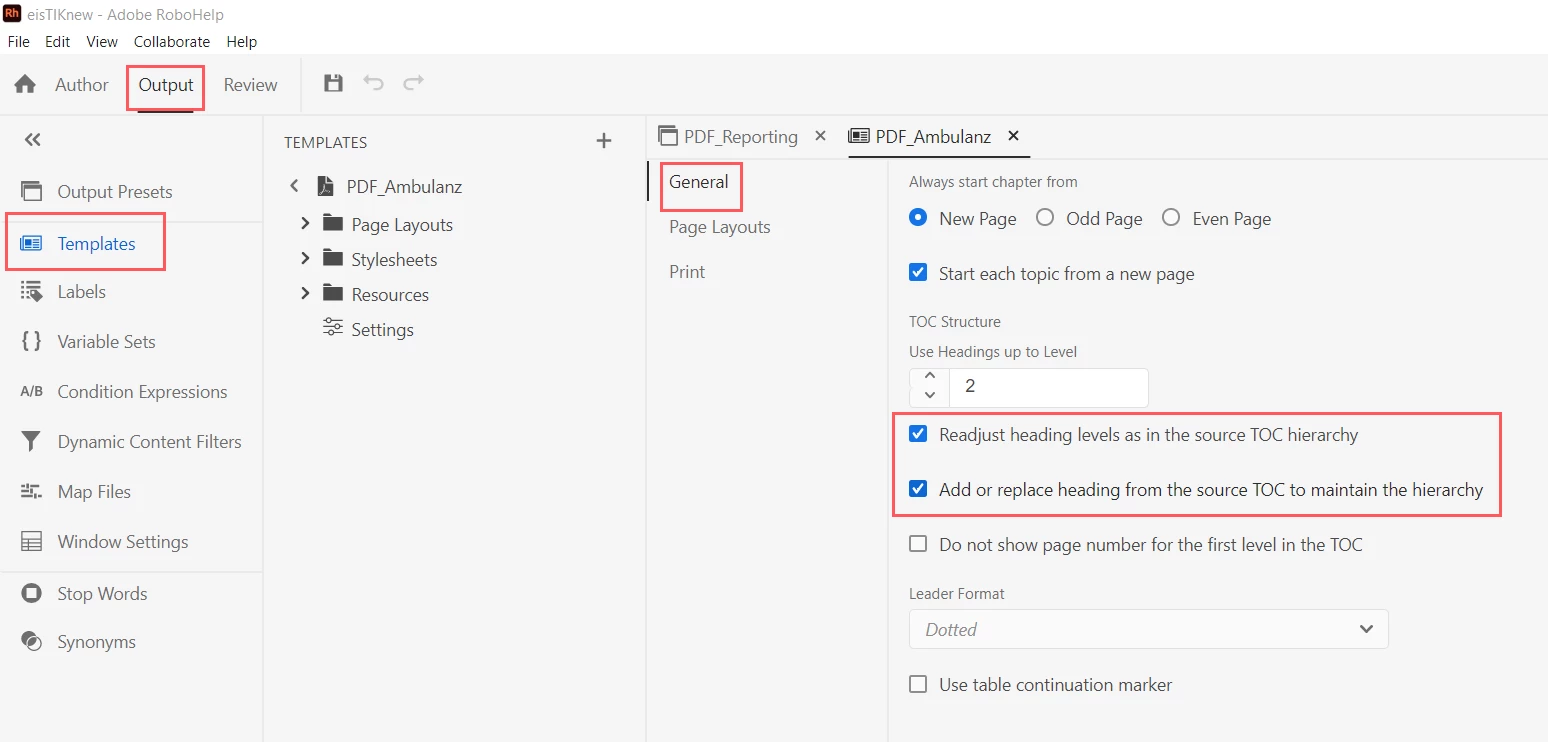Toggle Start each topic from new page
Screen dimensions: 1548x742
[x=918, y=273]
